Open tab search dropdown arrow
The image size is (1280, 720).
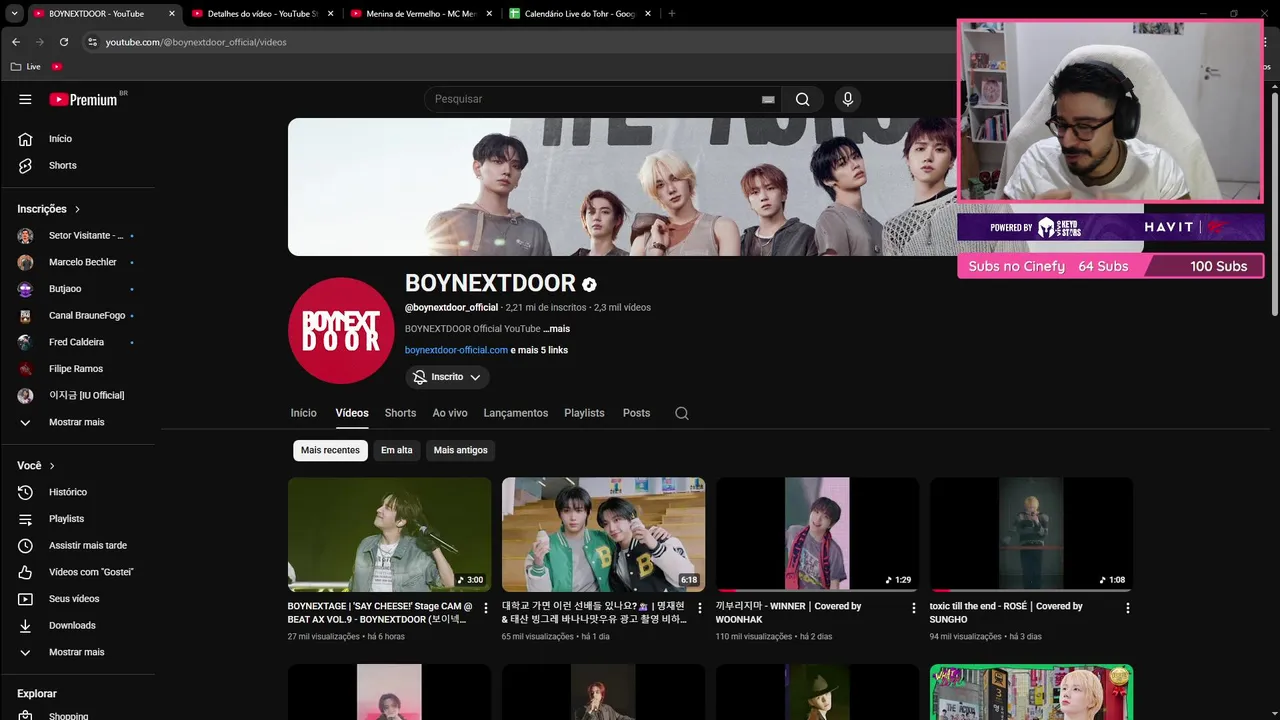tap(15, 14)
